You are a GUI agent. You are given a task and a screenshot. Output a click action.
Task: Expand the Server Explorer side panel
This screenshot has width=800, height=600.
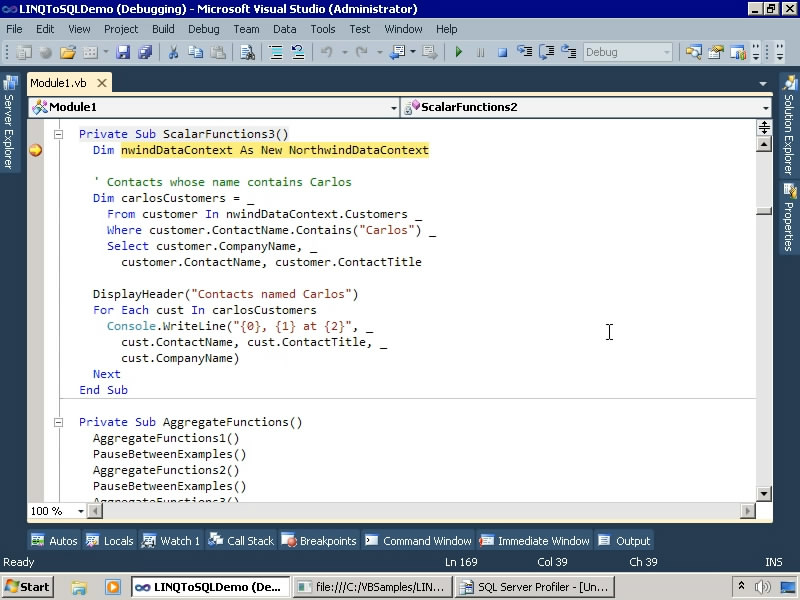[x=9, y=122]
